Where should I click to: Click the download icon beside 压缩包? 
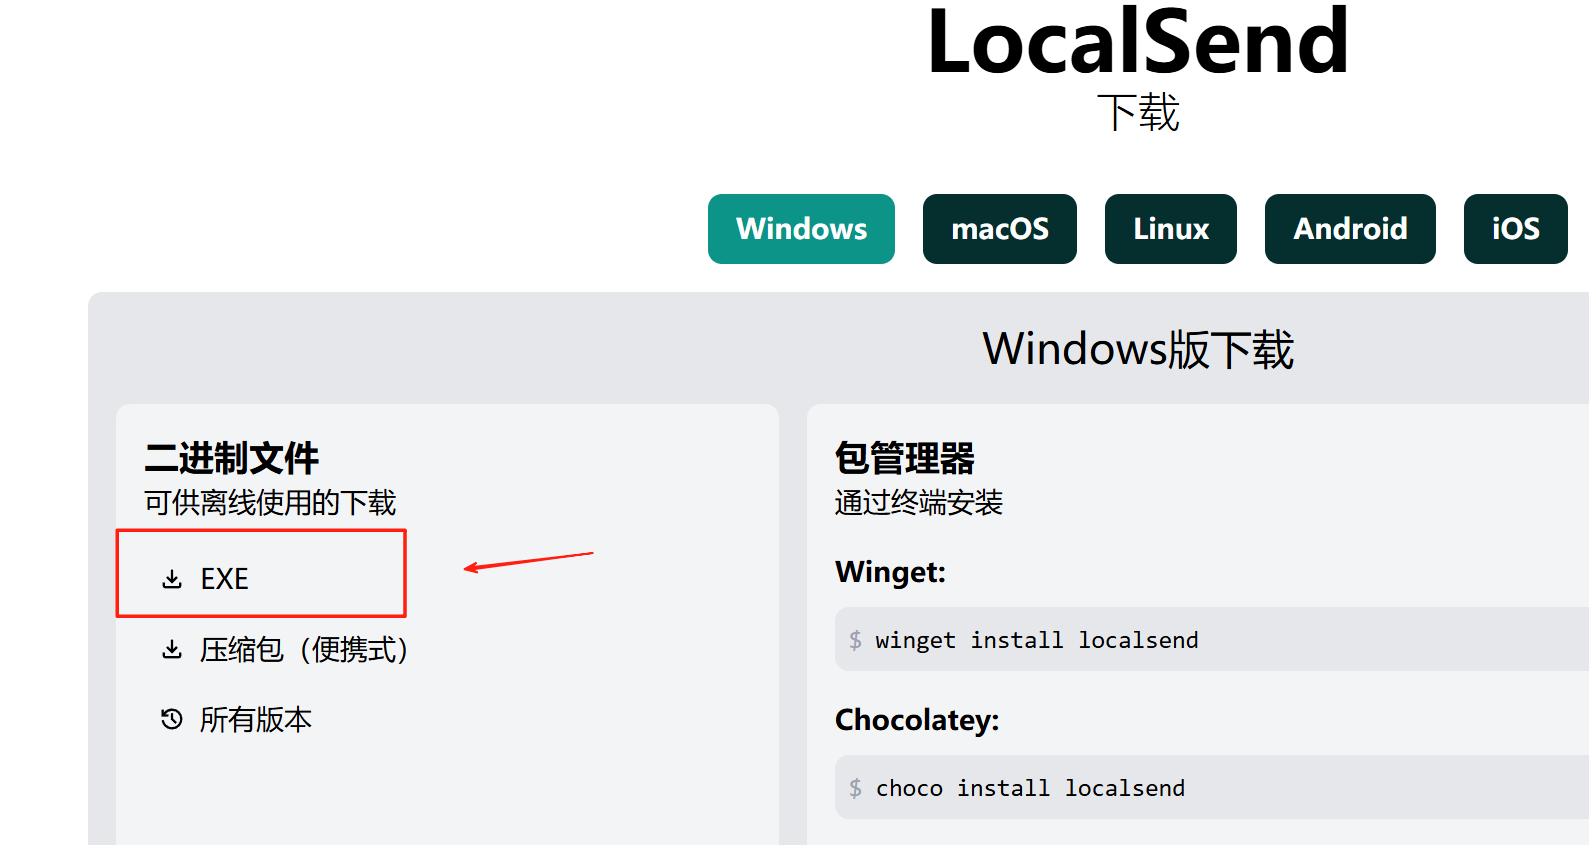[172, 650]
